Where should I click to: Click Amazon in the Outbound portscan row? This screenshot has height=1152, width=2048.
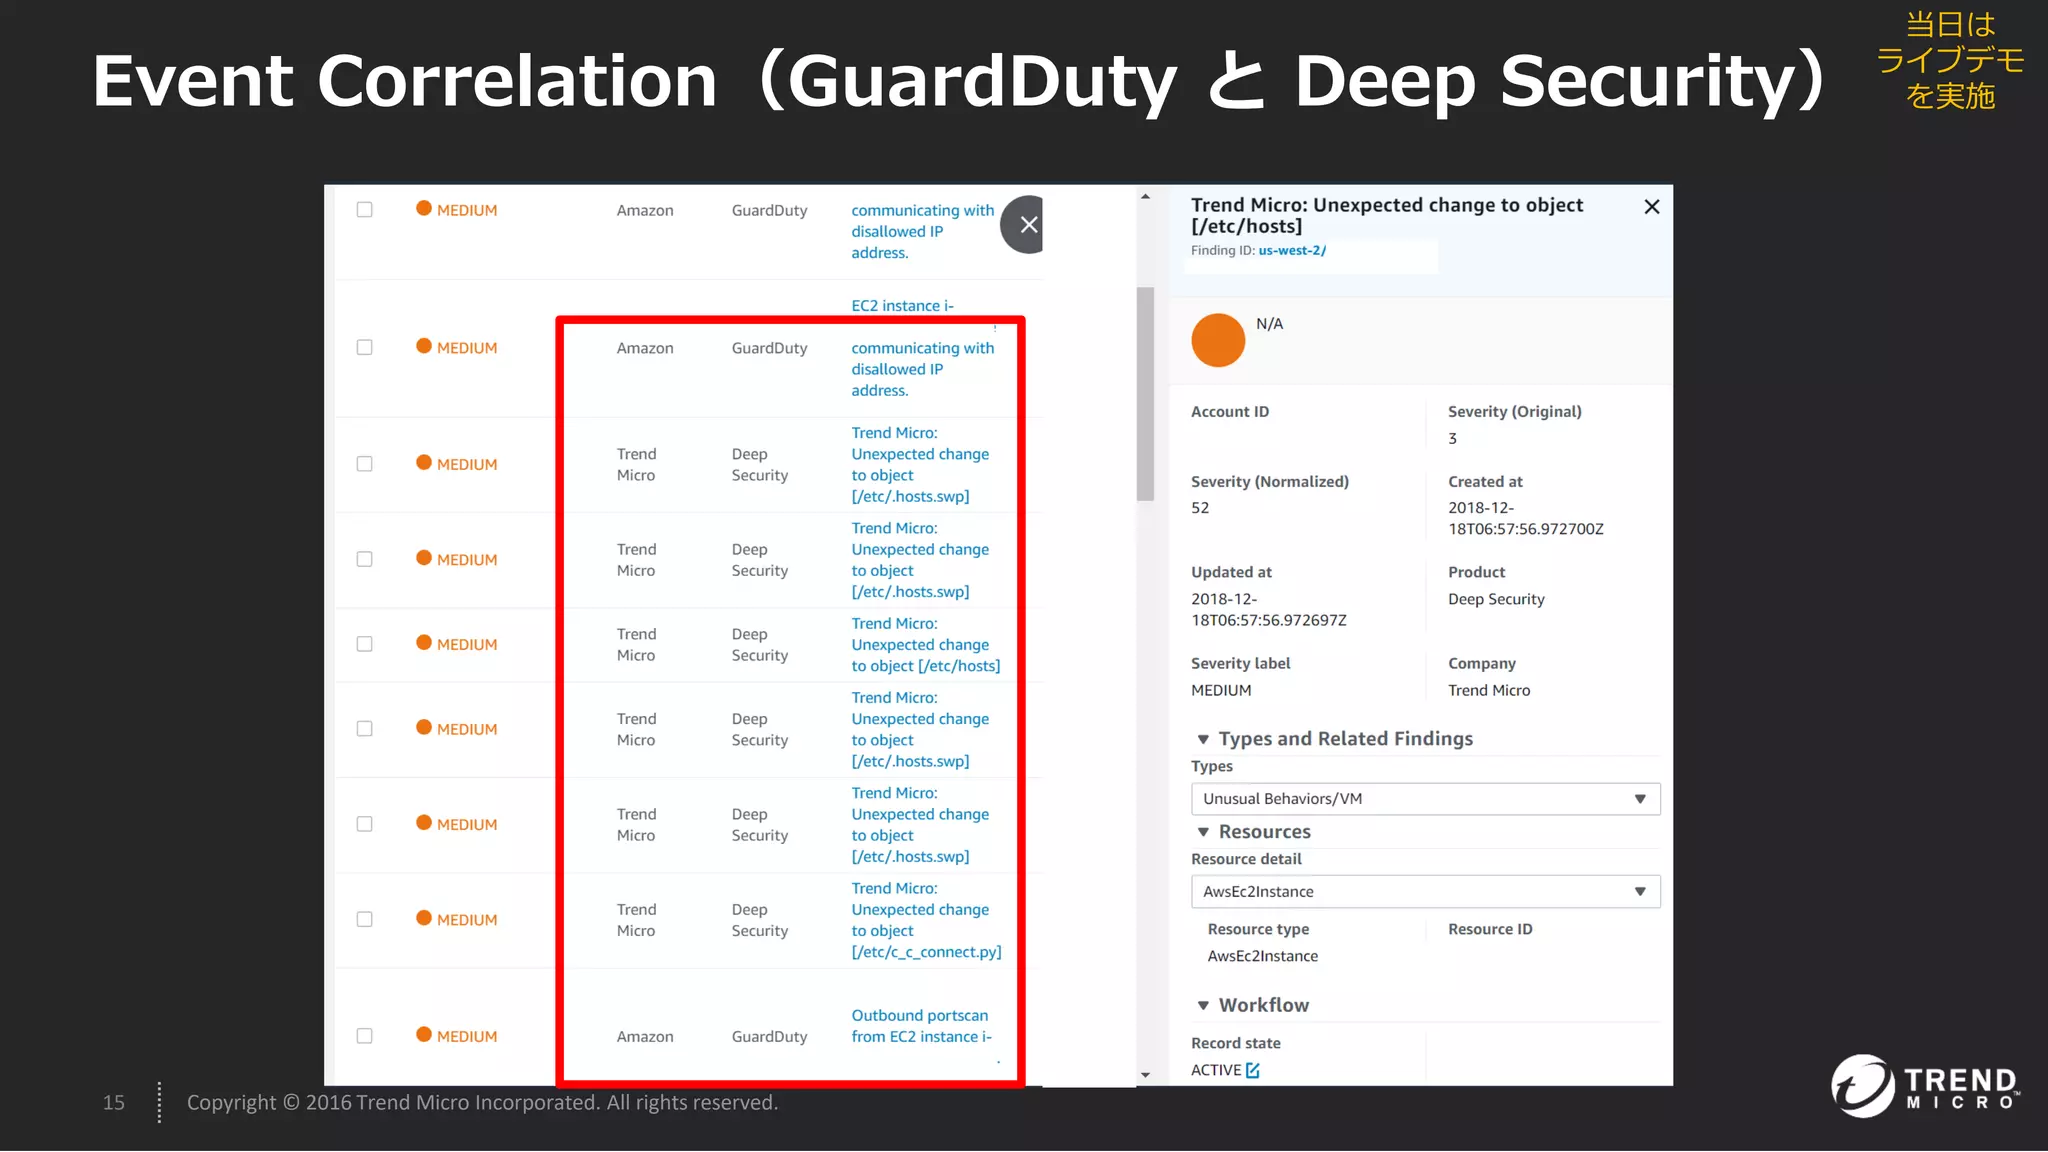(645, 1037)
